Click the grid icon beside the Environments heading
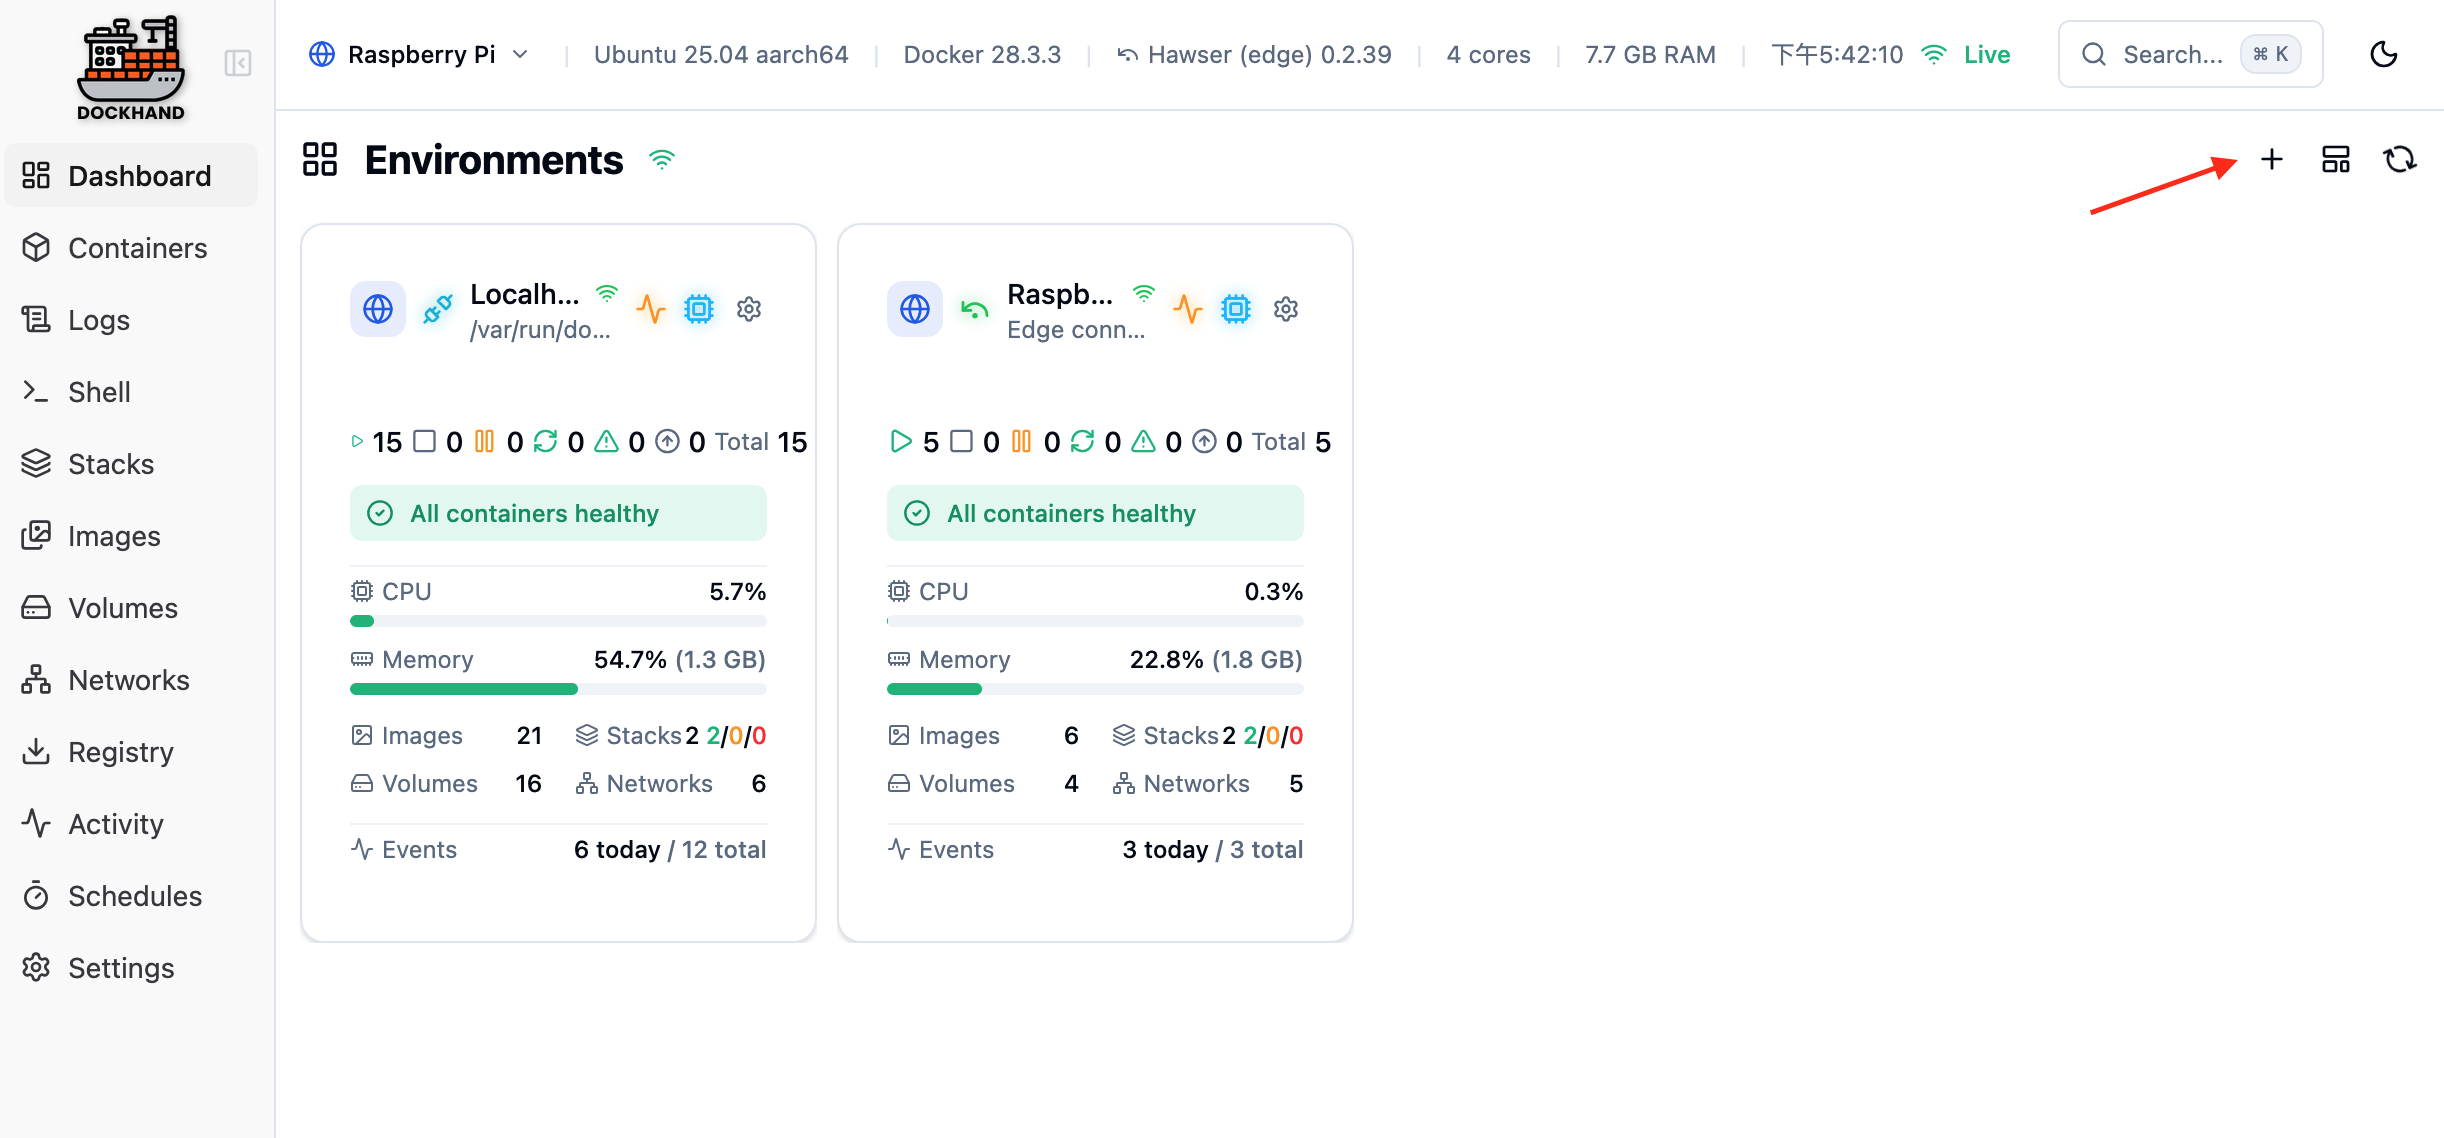Image resolution: width=2444 pixels, height=1138 pixels. (320, 159)
